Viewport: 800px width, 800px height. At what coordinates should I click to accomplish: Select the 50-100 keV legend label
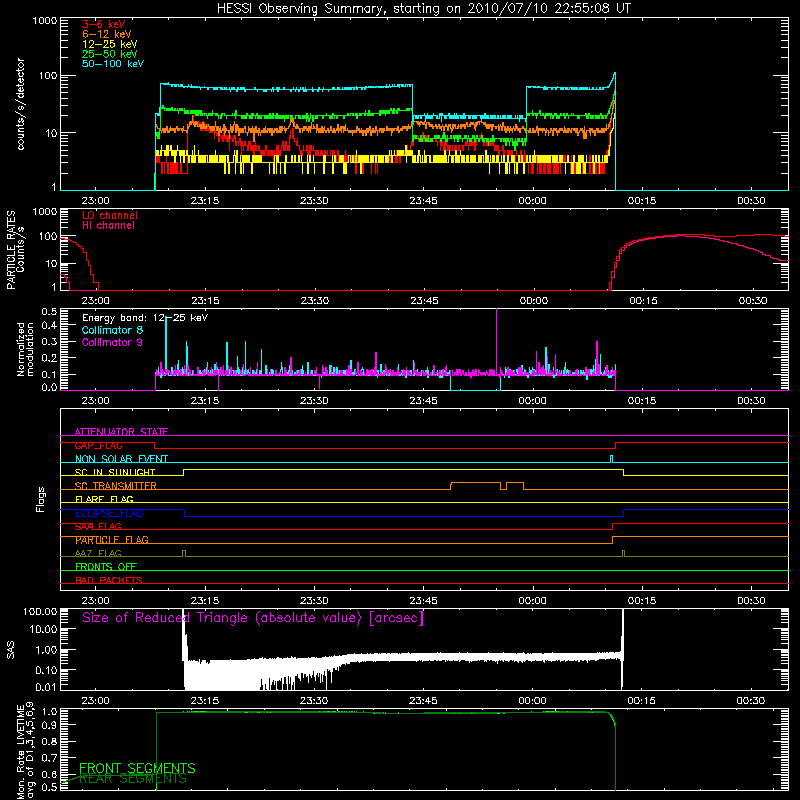click(x=113, y=64)
